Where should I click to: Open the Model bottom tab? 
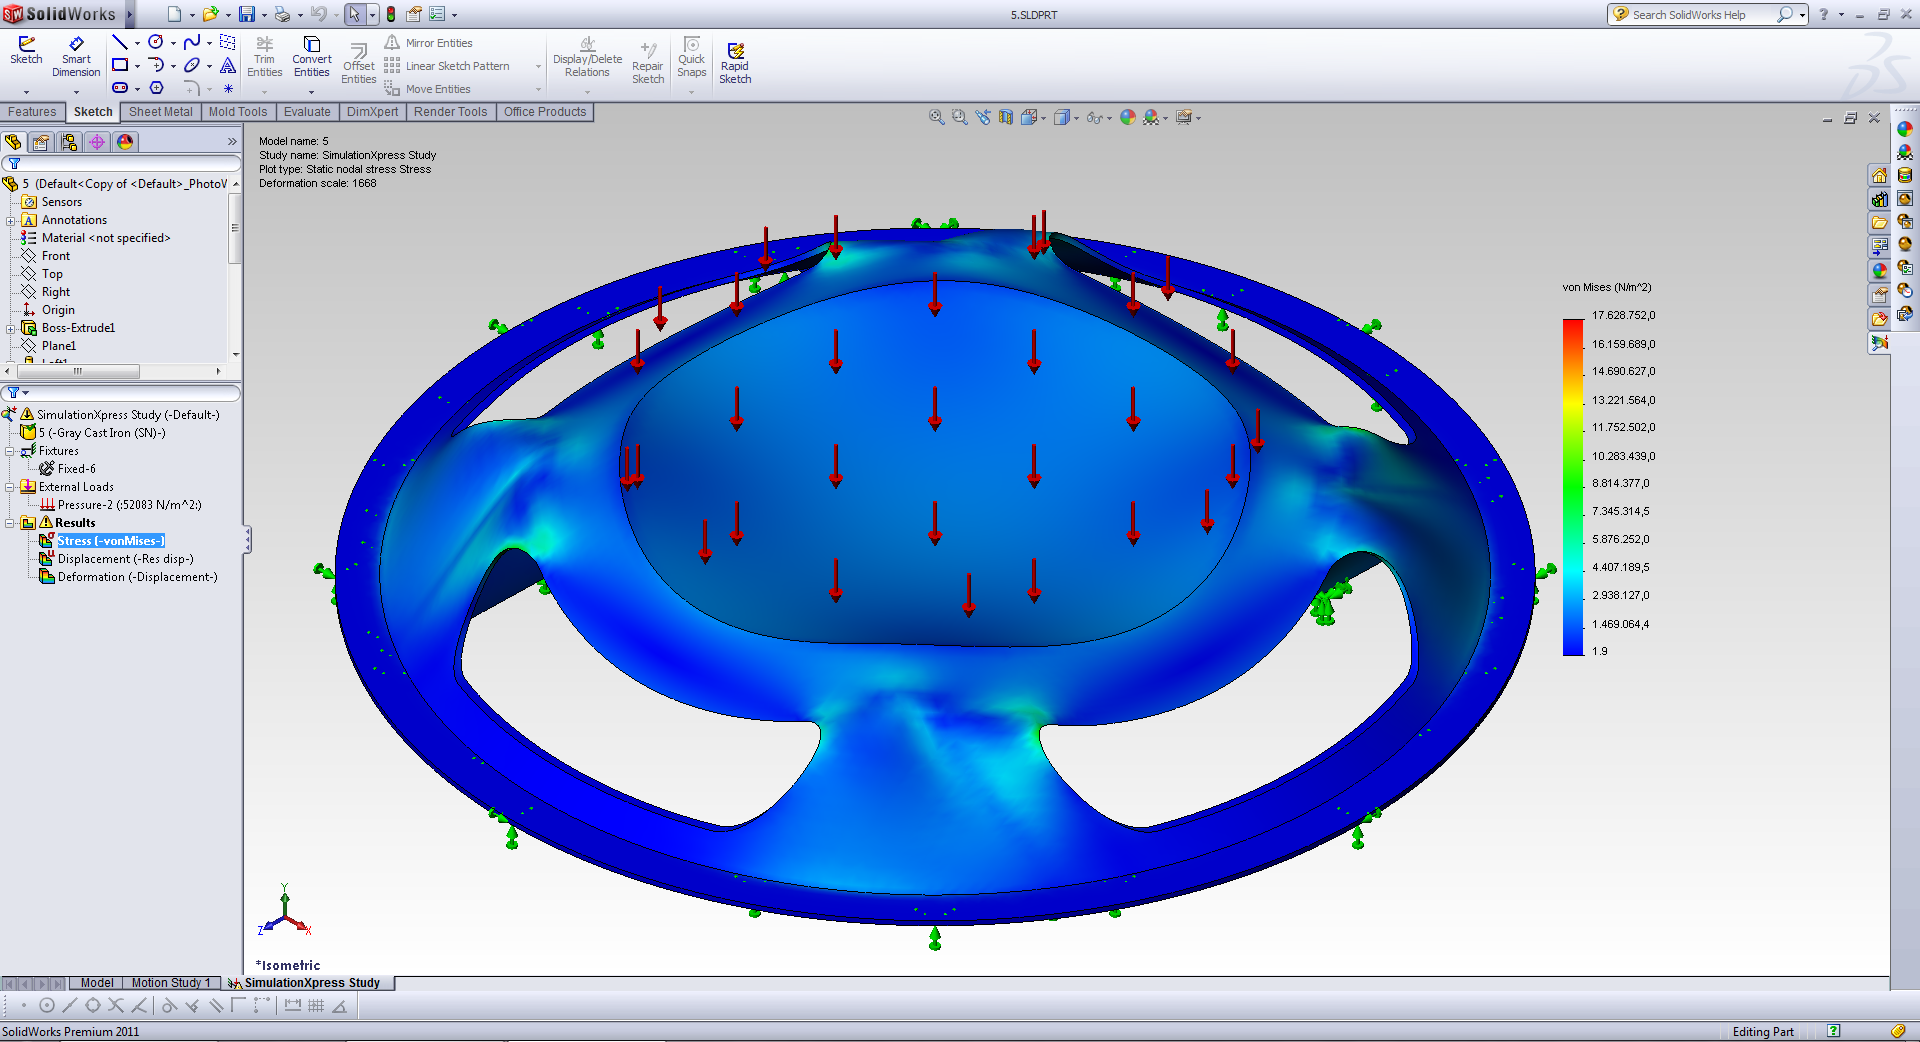click(x=97, y=983)
